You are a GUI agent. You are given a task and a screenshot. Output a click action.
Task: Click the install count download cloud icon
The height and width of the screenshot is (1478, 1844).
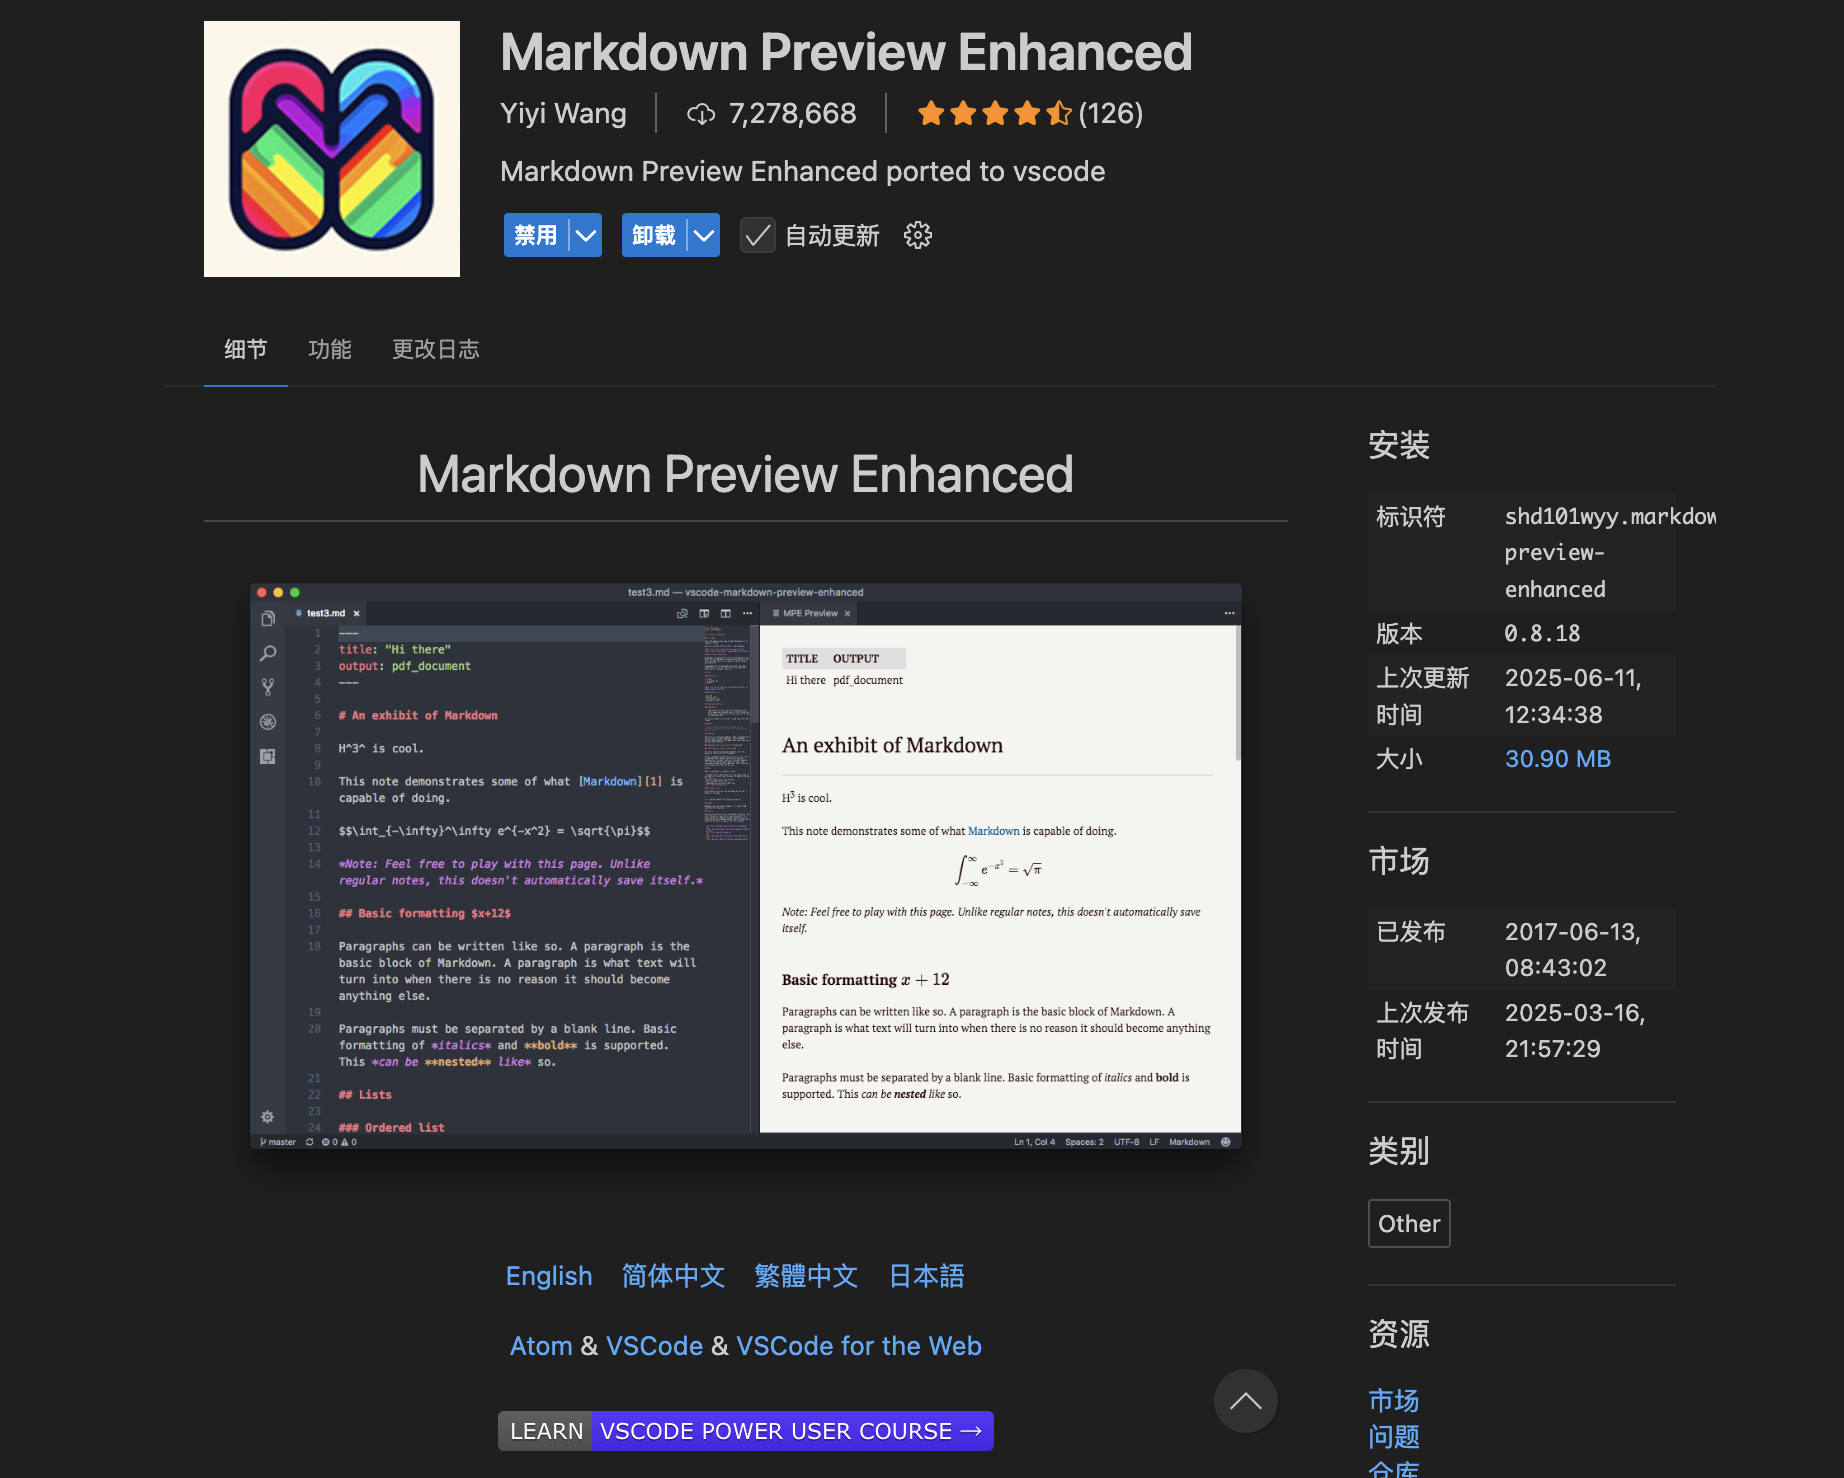701,114
